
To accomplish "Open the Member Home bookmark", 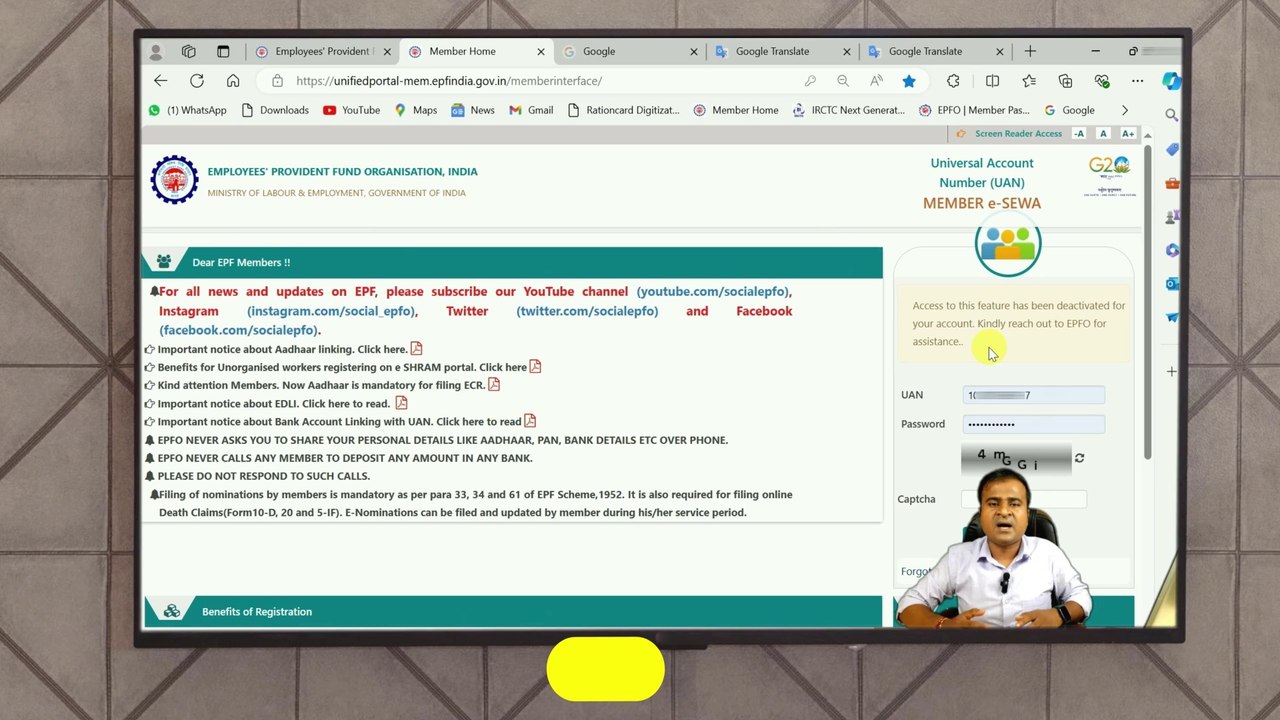I will [735, 110].
